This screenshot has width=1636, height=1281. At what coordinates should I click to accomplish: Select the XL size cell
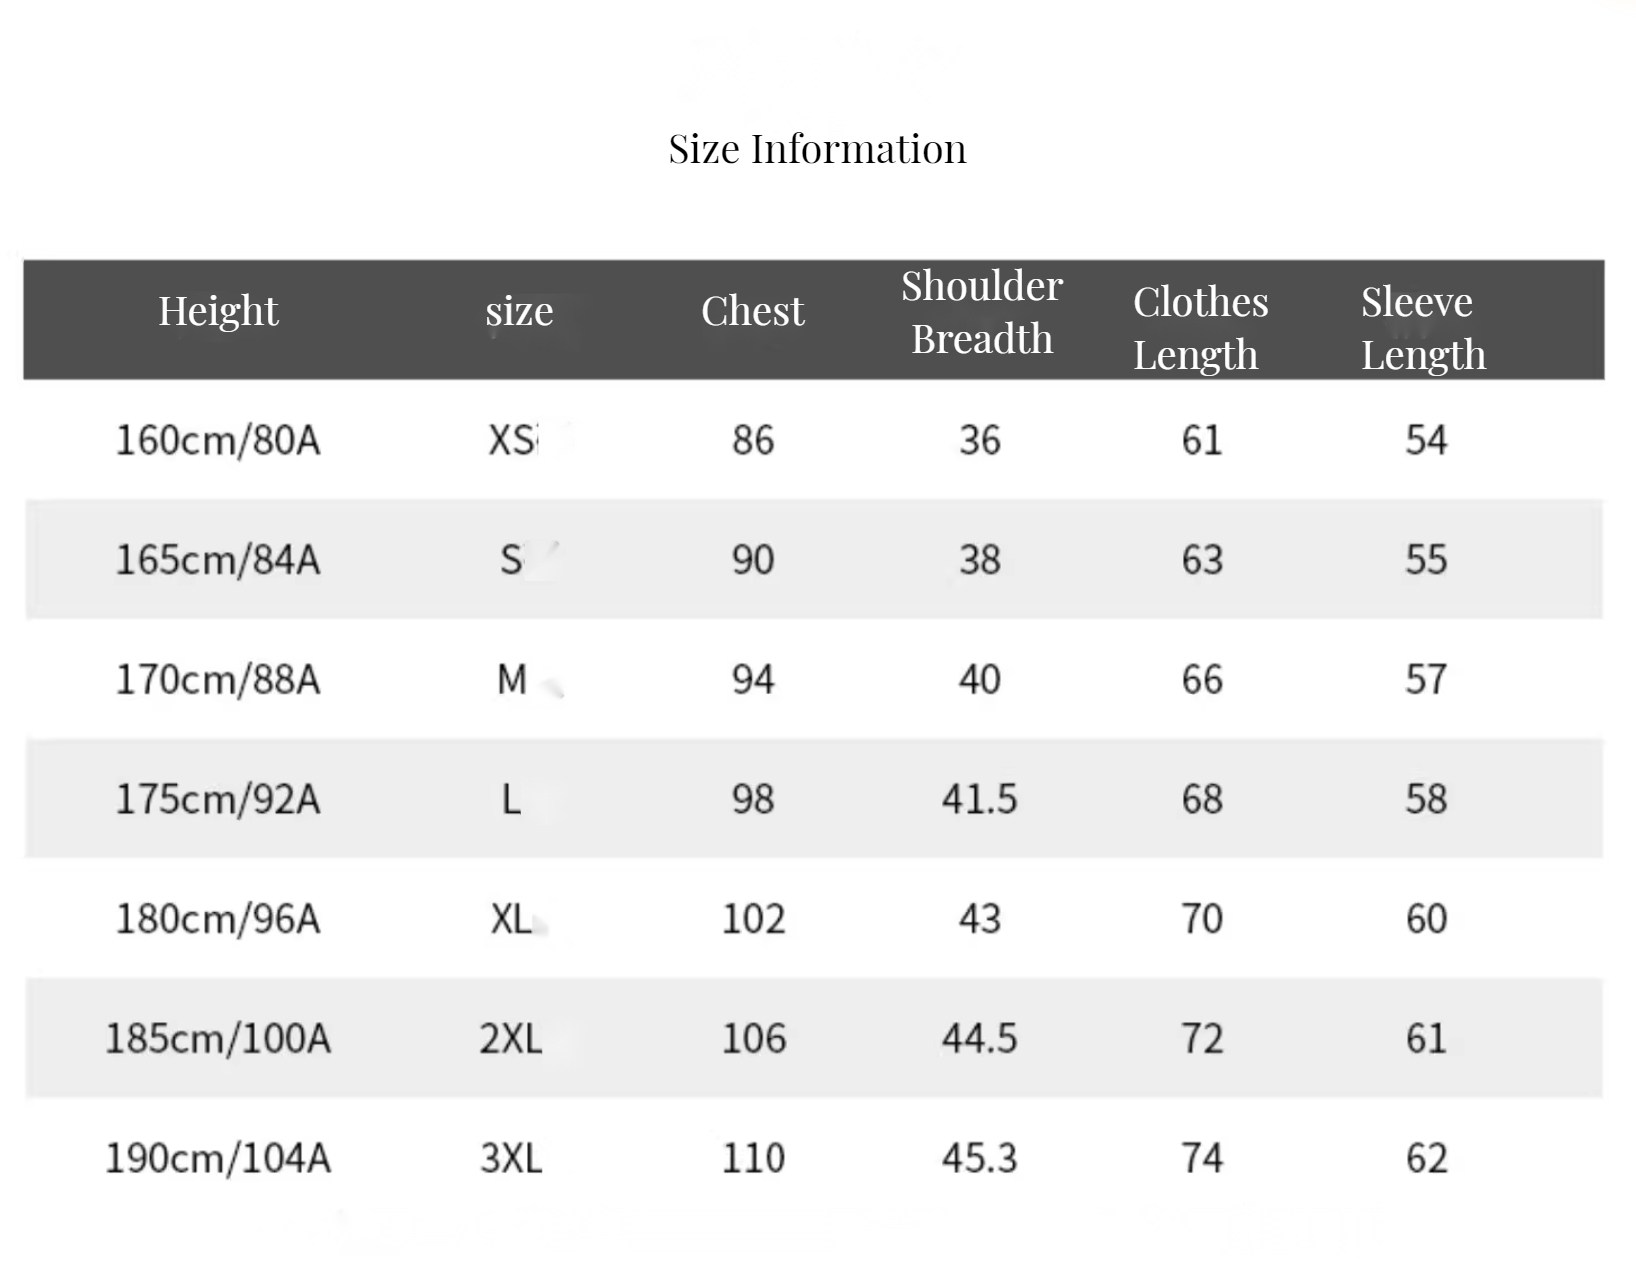pos(511,919)
